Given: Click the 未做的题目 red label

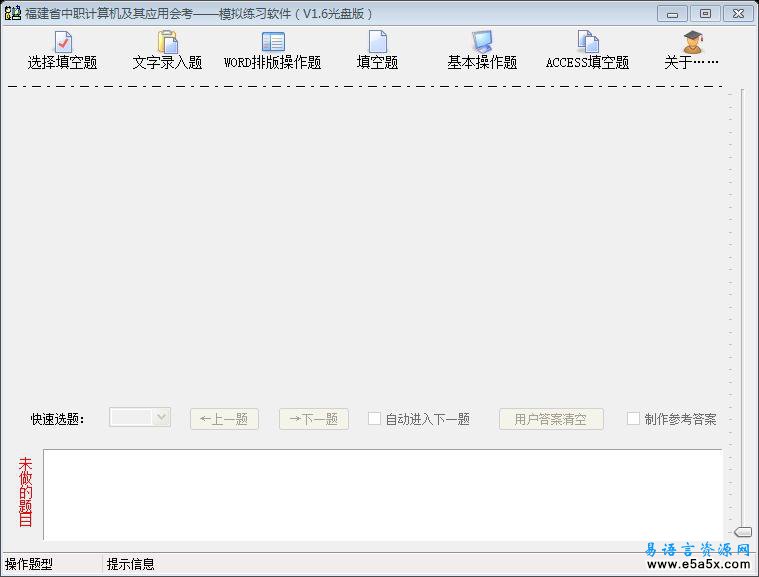Looking at the screenshot, I should pos(25,492).
